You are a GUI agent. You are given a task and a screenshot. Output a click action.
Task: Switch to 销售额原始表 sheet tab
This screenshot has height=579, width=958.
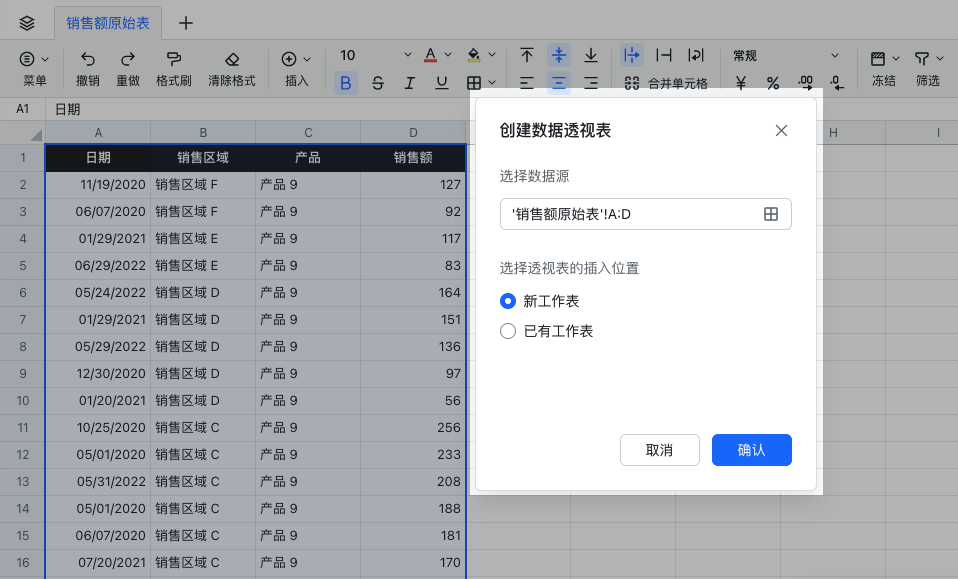[108, 23]
